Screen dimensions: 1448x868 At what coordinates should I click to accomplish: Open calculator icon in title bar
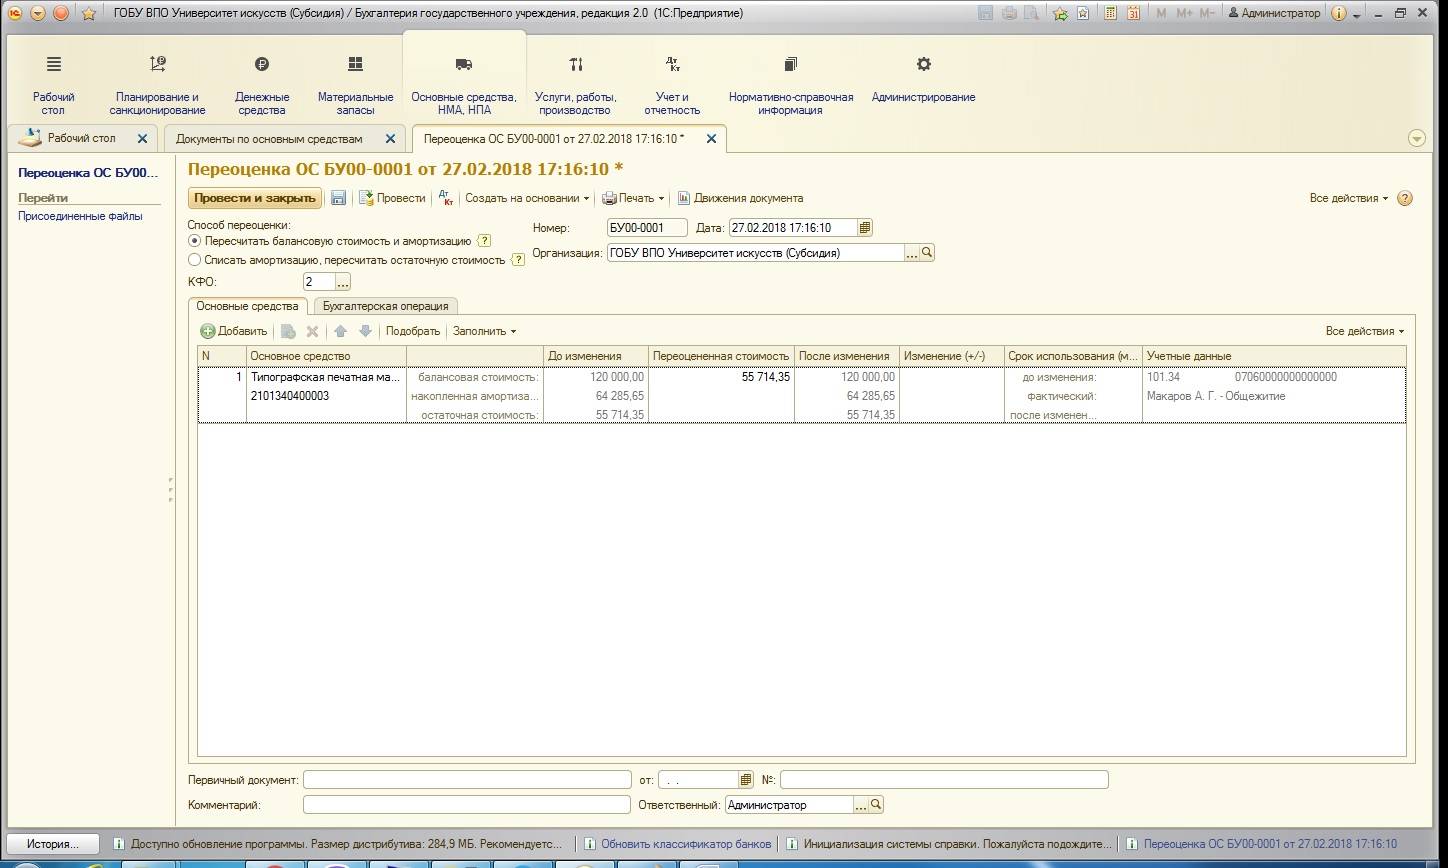(x=1110, y=13)
